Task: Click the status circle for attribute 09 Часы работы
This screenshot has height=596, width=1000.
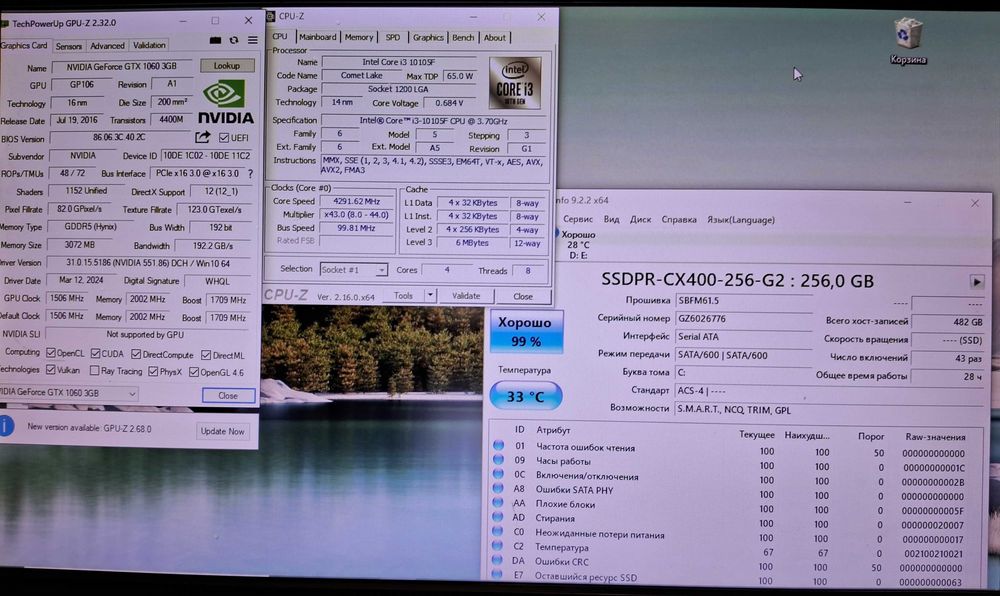Action: point(498,460)
